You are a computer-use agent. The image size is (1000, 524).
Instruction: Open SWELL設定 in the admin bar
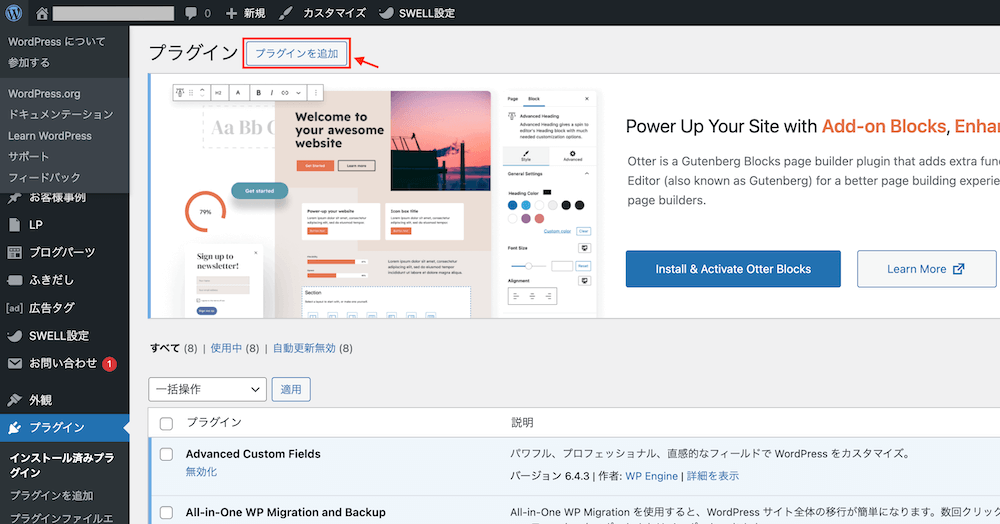pos(416,13)
